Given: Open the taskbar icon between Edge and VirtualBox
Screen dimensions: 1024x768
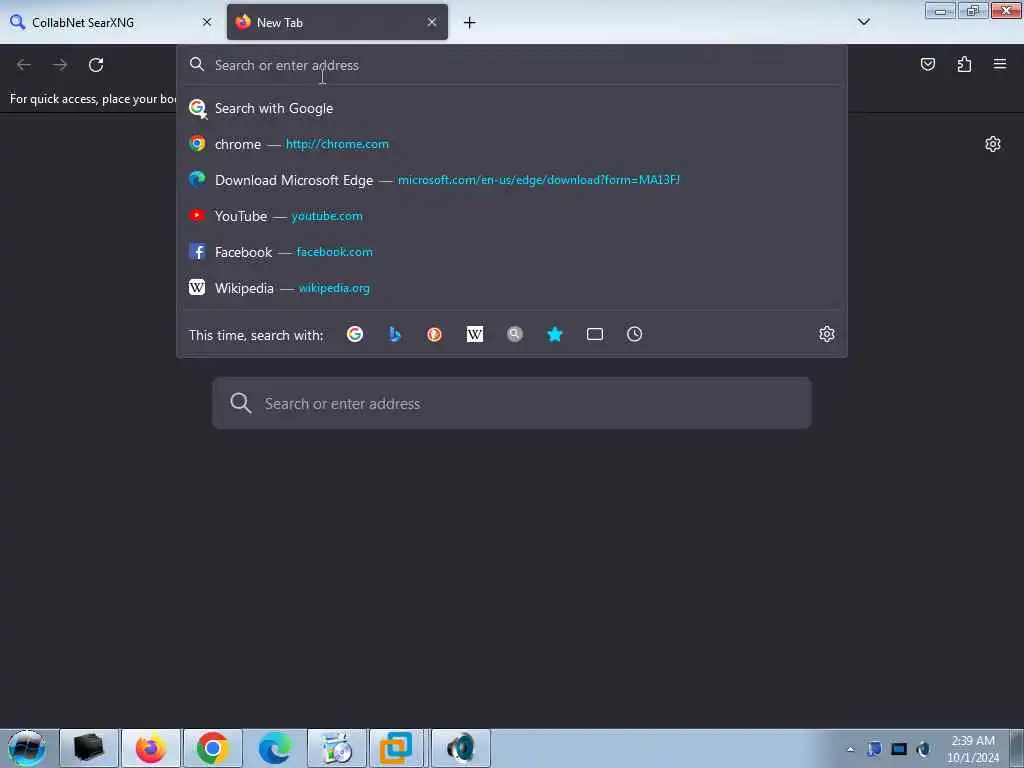Looking at the screenshot, I should pyautogui.click(x=336, y=748).
